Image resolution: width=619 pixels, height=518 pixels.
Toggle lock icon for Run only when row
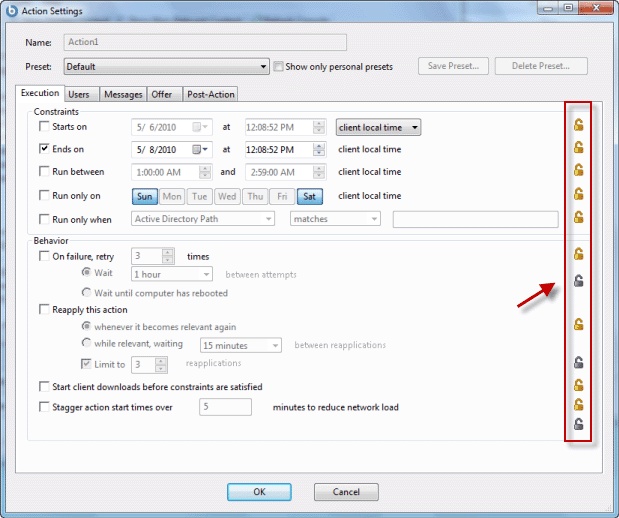pos(578,217)
